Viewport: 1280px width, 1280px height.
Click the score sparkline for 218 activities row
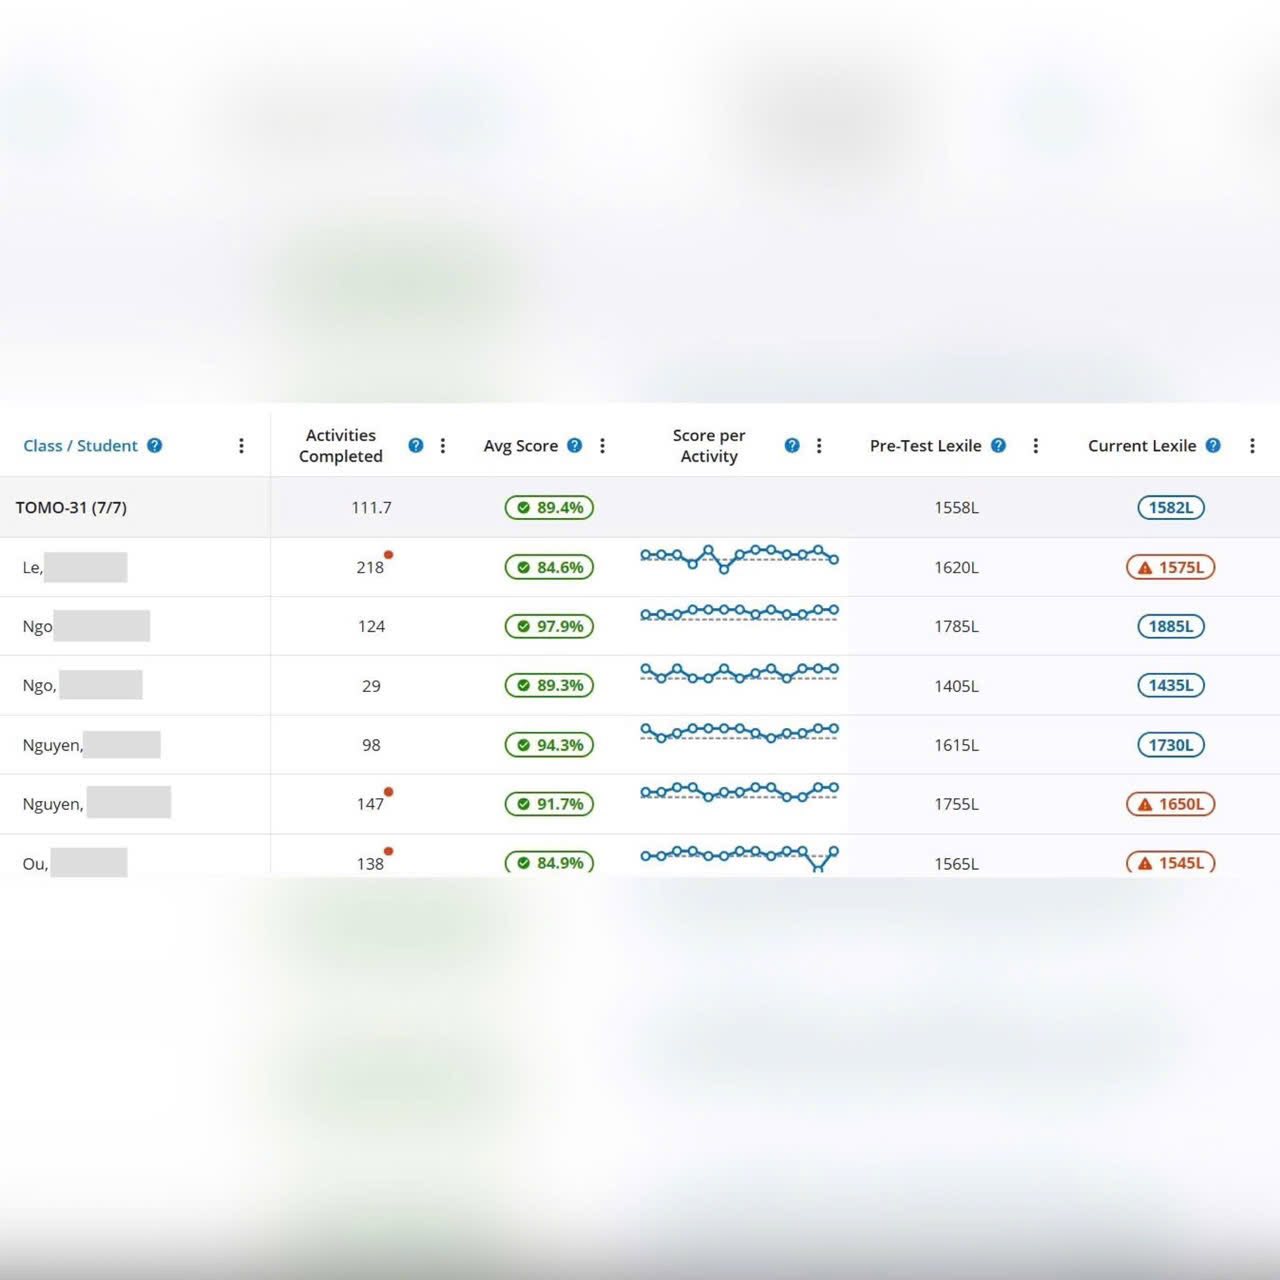(739, 558)
